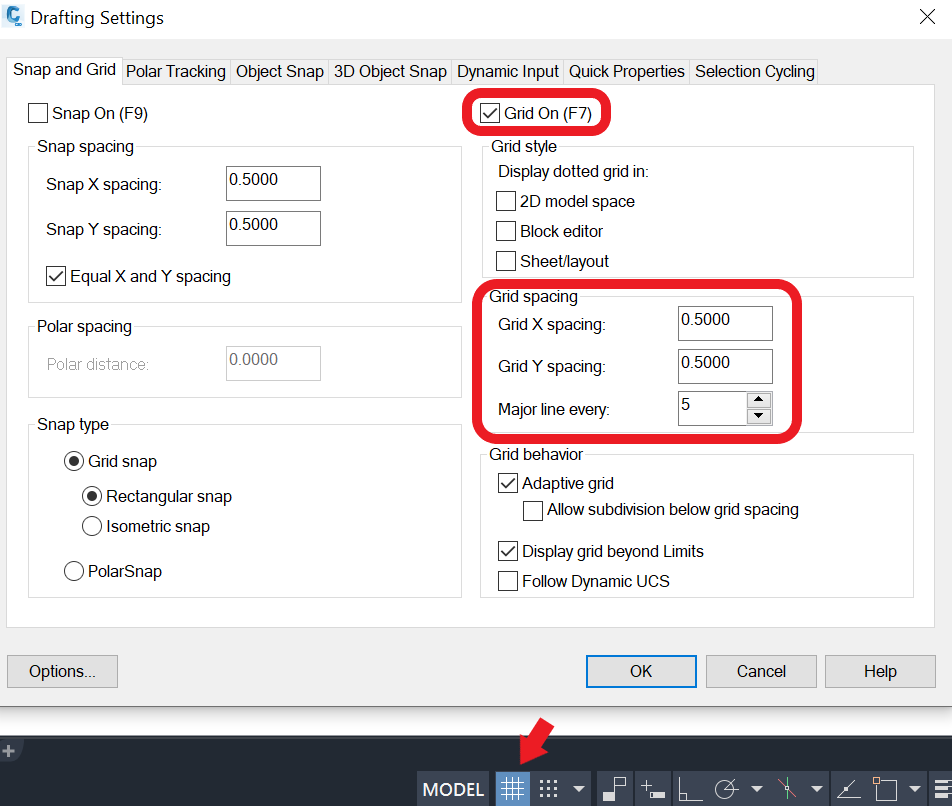This screenshot has height=806, width=952.
Task: Toggle Ortho mode icon in status bar
Action: (x=690, y=788)
